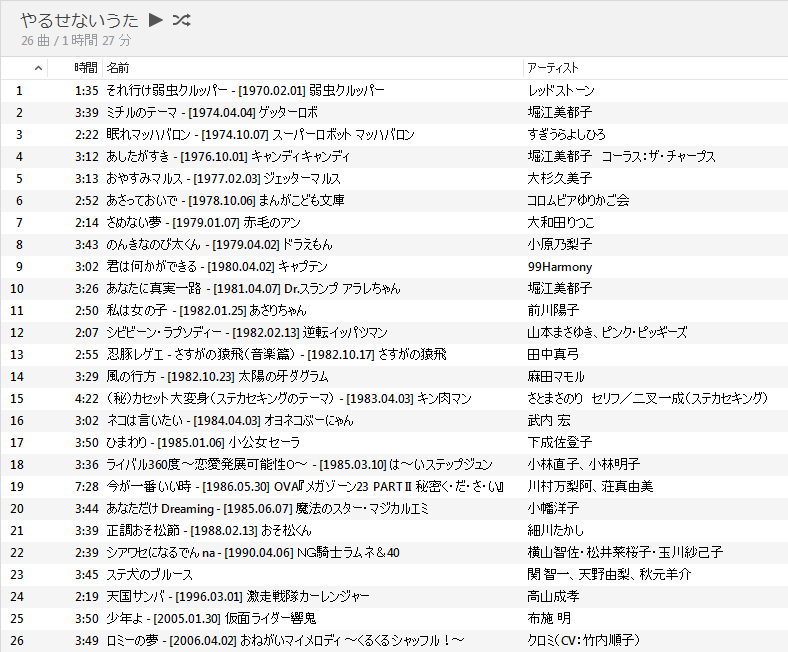This screenshot has width=788, height=652.
Task: Click artist 細川たかし
Action: (x=555, y=530)
